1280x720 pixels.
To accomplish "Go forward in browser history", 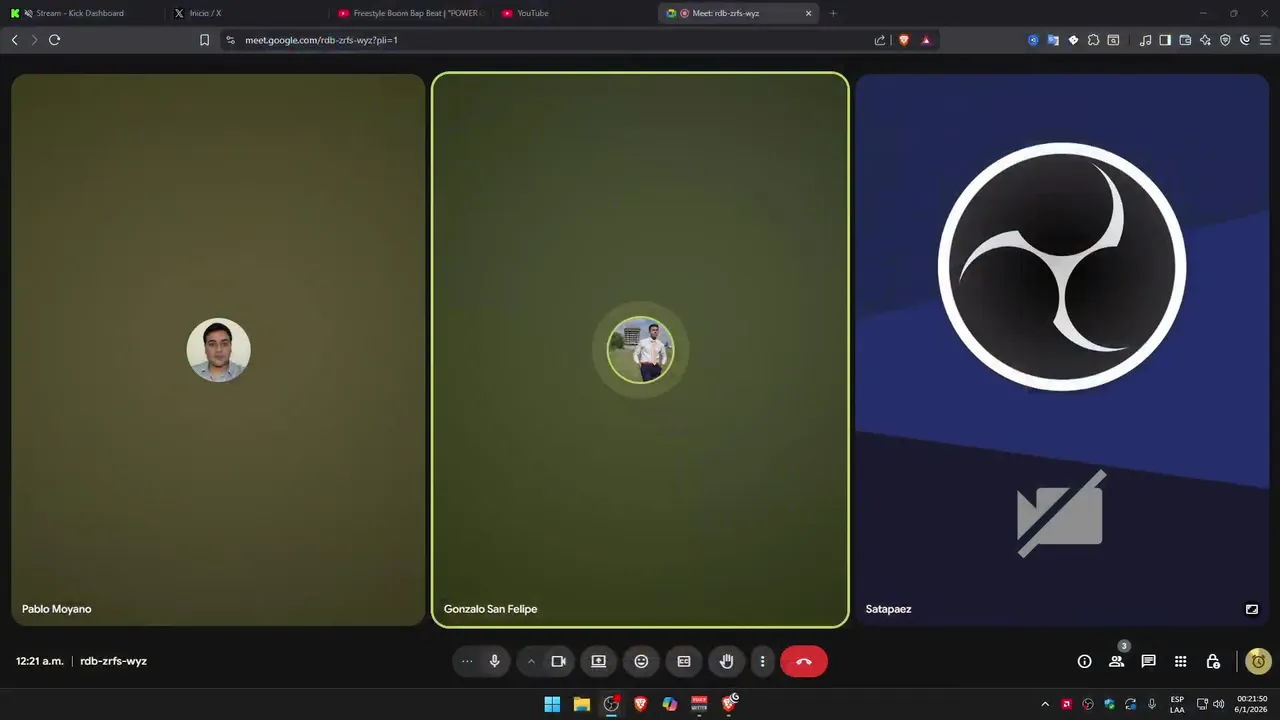I will tap(34, 40).
